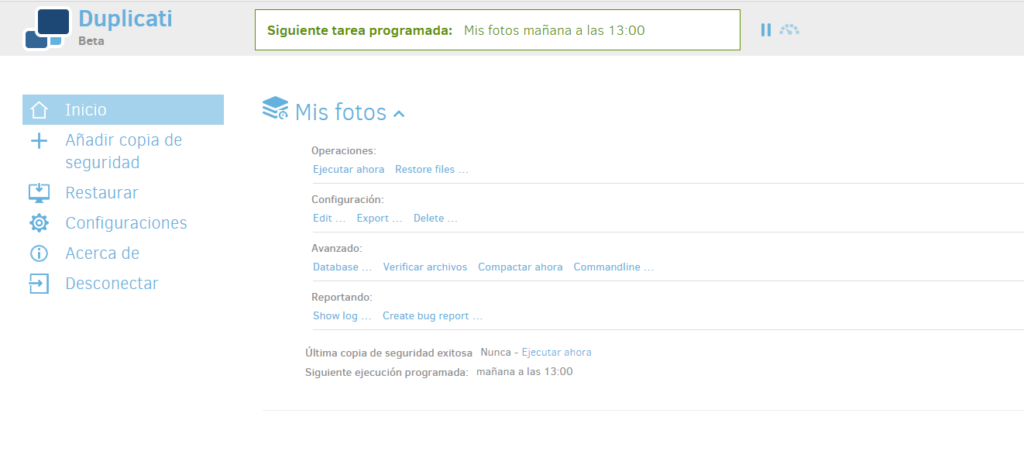
Task: Click the Mis fotos backup stack icon
Action: pyautogui.click(x=275, y=109)
